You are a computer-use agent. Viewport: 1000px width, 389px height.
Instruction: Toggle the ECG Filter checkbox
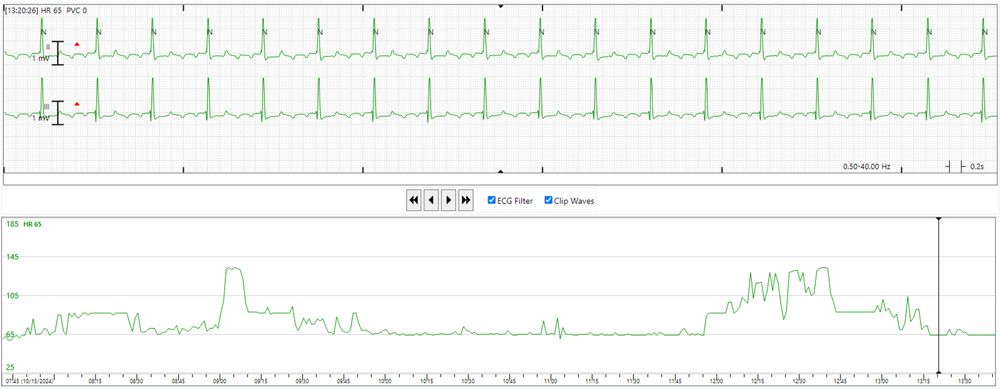click(491, 200)
